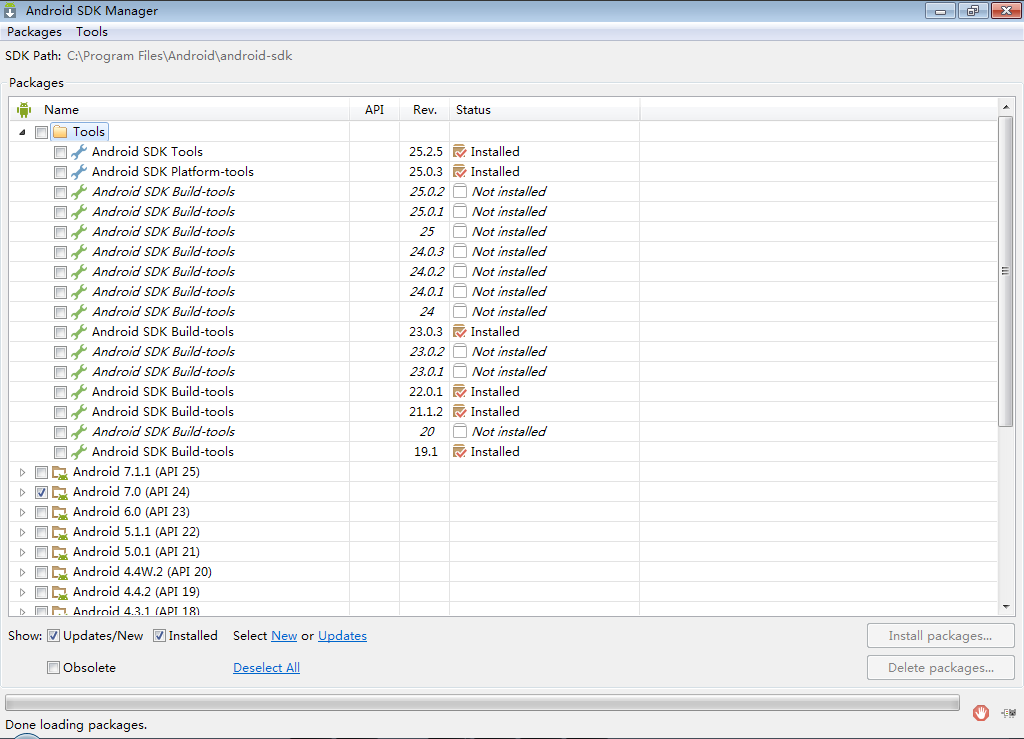The height and width of the screenshot is (739, 1024).
Task: Toggle the Updates/New show filter
Action: [x=54, y=635]
